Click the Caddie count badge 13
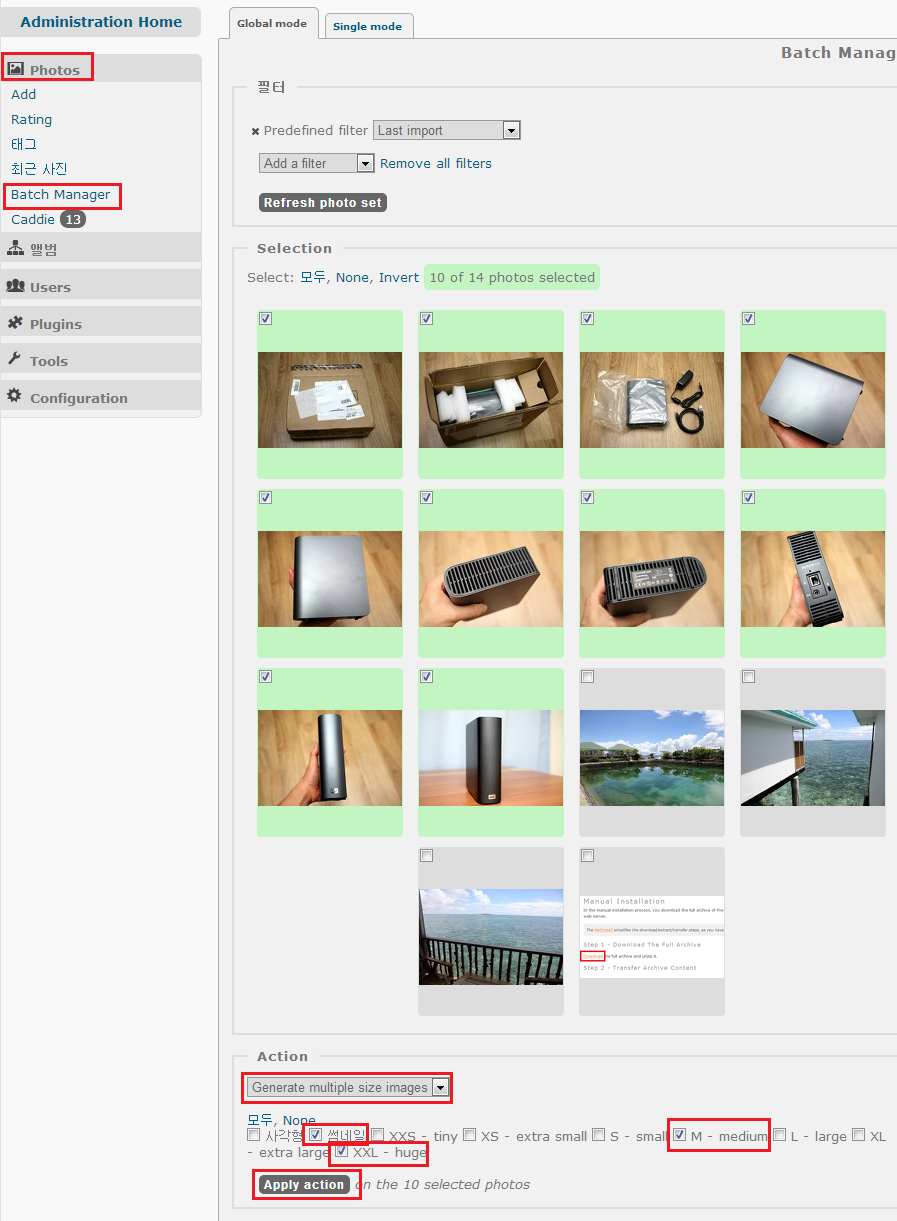 (x=73, y=219)
